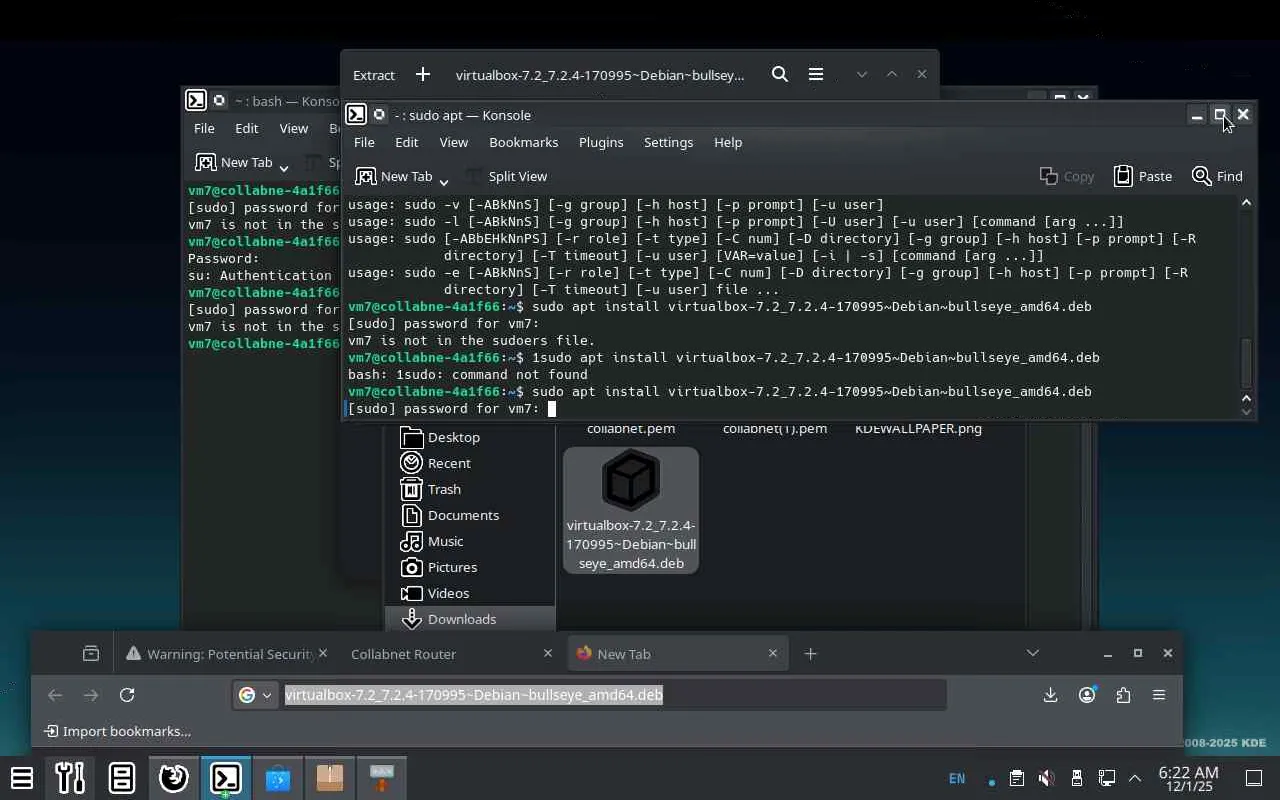This screenshot has width=1280, height=800.
Task: Click the search icon in the Extract window
Action: click(780, 75)
